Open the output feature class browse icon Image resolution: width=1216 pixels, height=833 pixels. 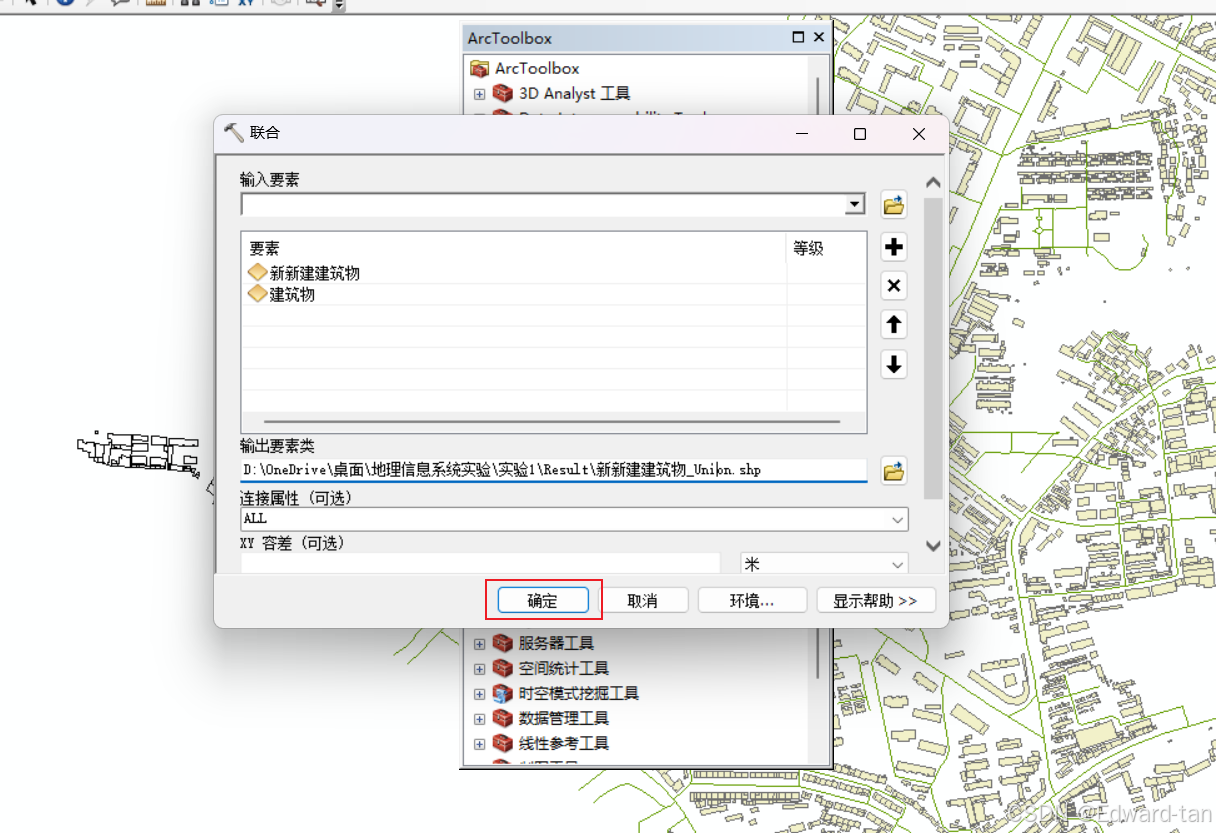point(893,470)
